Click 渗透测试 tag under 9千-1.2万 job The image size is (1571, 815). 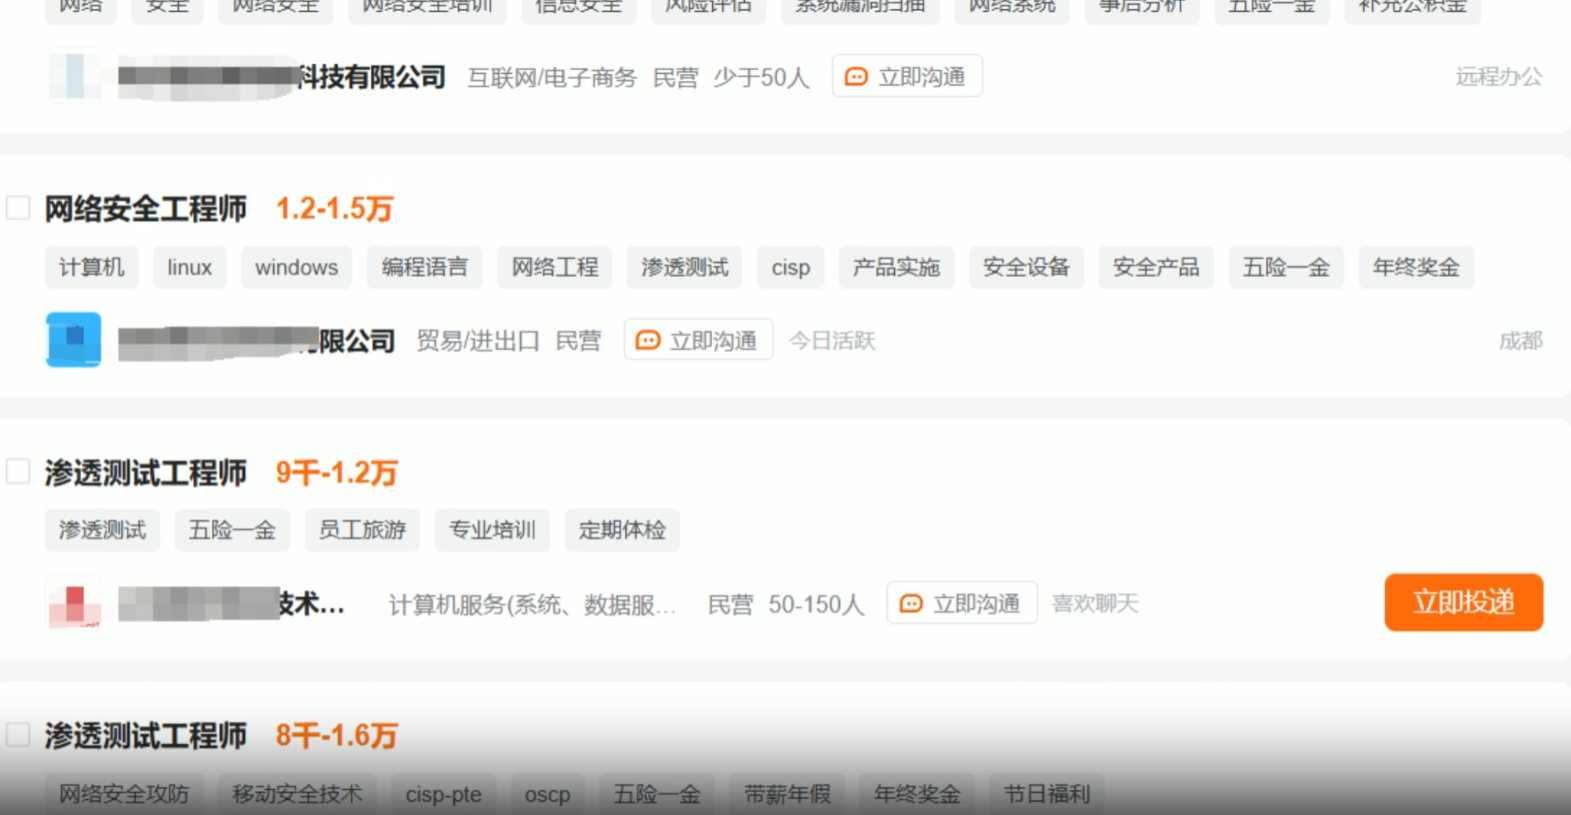point(102,530)
